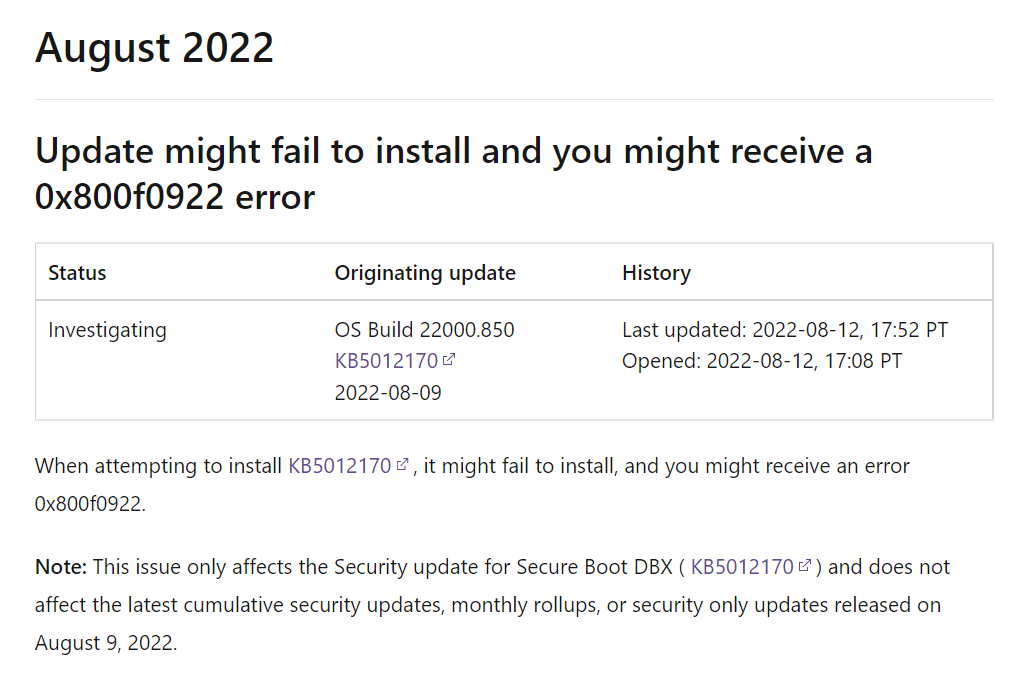This screenshot has height=673, width=1036.
Task: Click the external-link icon inside the Note parentheses
Action: [x=805, y=566]
